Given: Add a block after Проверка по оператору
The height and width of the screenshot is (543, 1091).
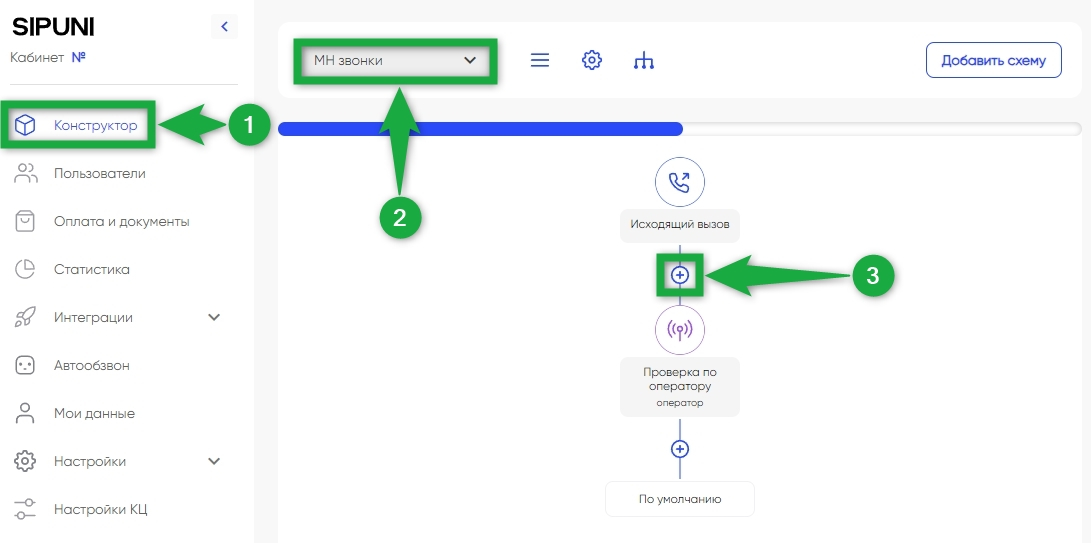Looking at the screenshot, I should tap(680, 449).
